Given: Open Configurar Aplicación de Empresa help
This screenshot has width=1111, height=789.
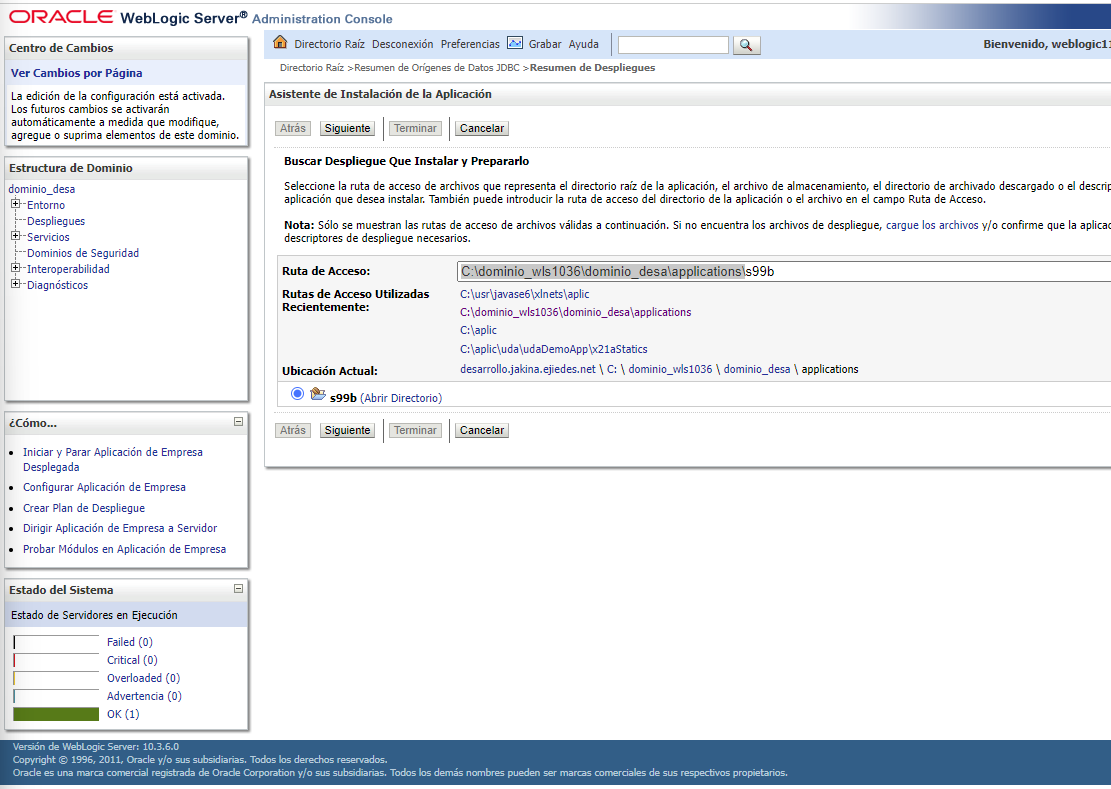Looking at the screenshot, I should tap(104, 487).
